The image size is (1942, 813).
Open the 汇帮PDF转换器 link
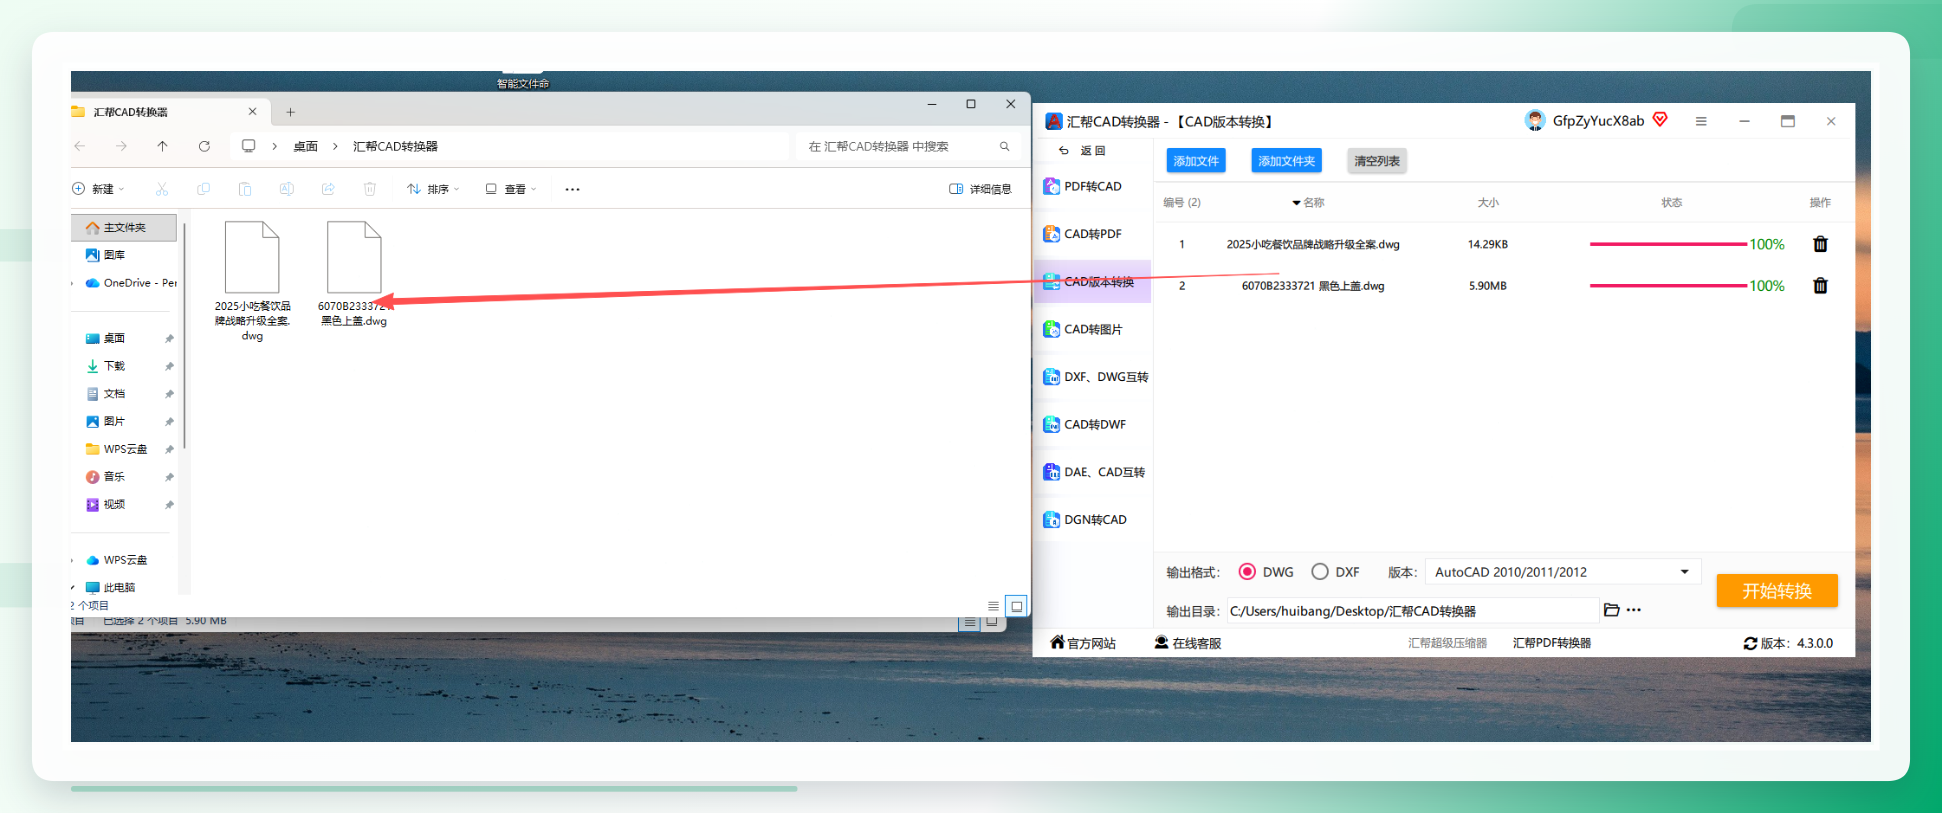click(x=1552, y=644)
